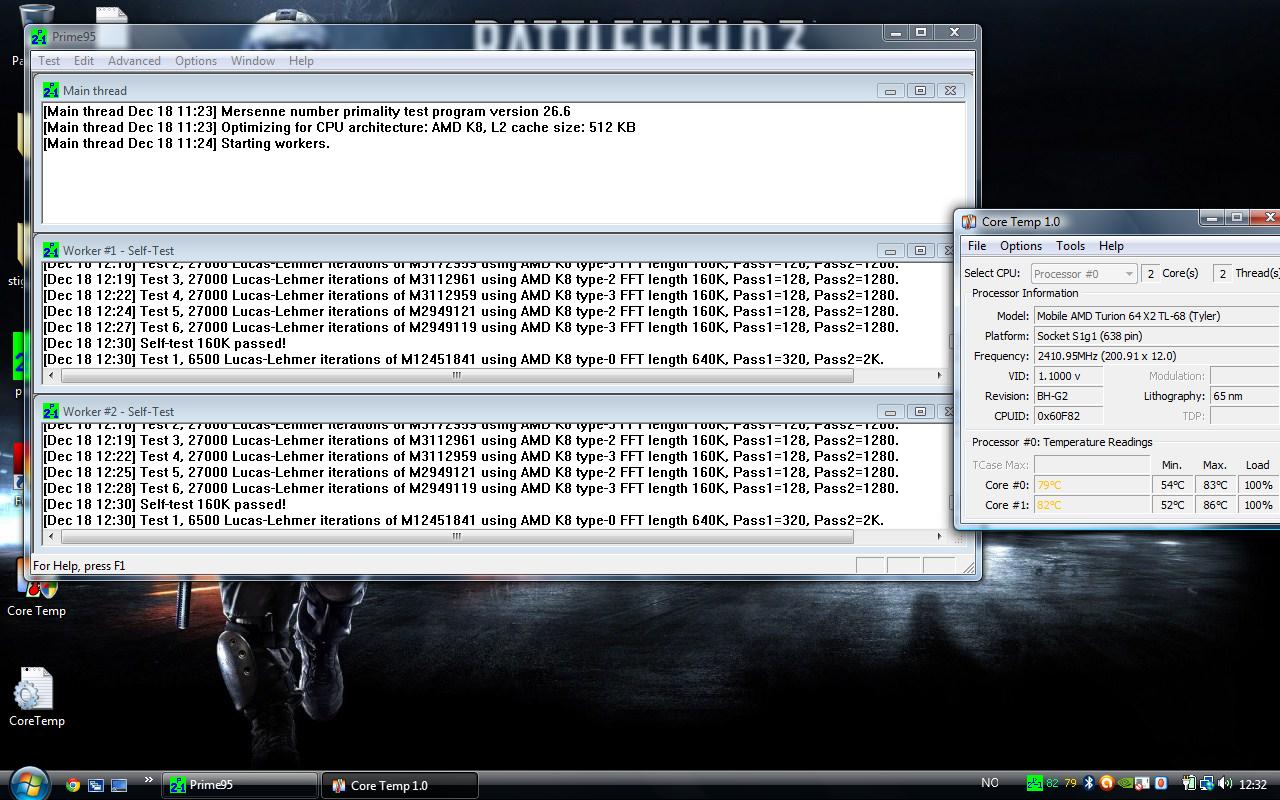Open the CoreTemp settings file desktop icon
1280x800 pixels.
click(x=36, y=697)
